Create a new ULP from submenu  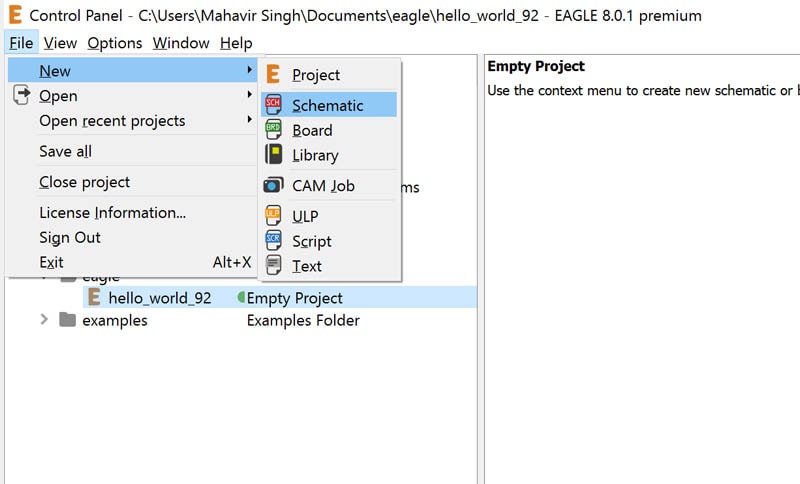click(329, 215)
